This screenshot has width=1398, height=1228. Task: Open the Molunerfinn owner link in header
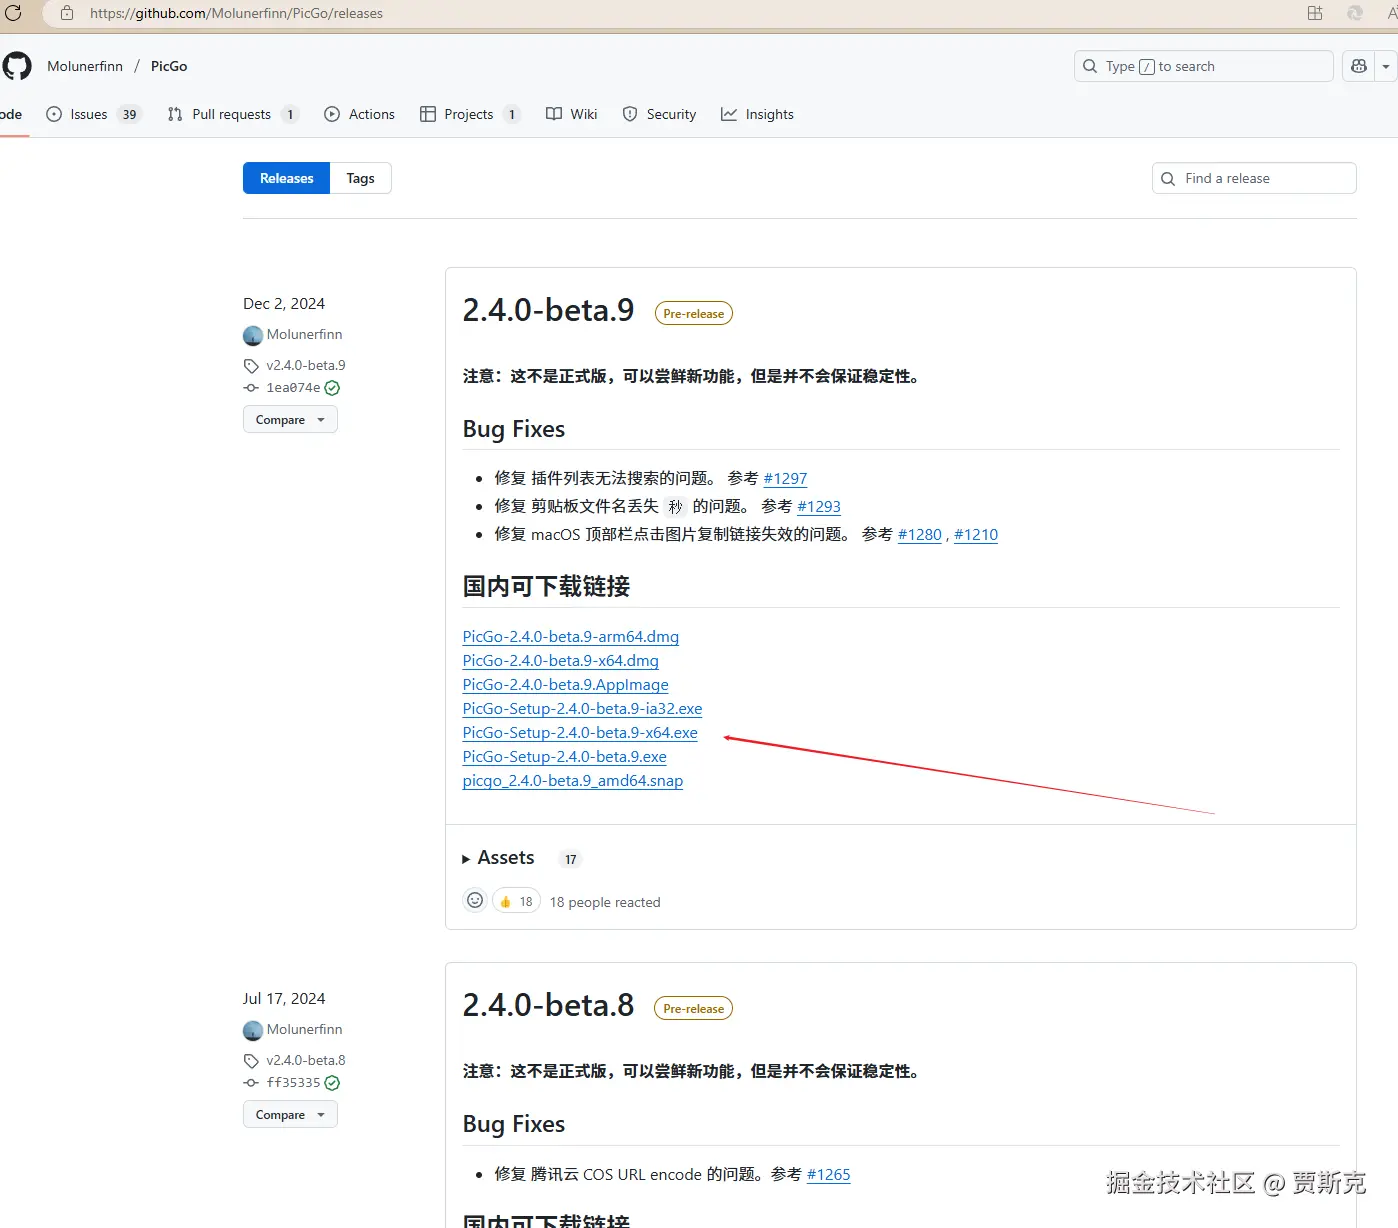point(85,66)
